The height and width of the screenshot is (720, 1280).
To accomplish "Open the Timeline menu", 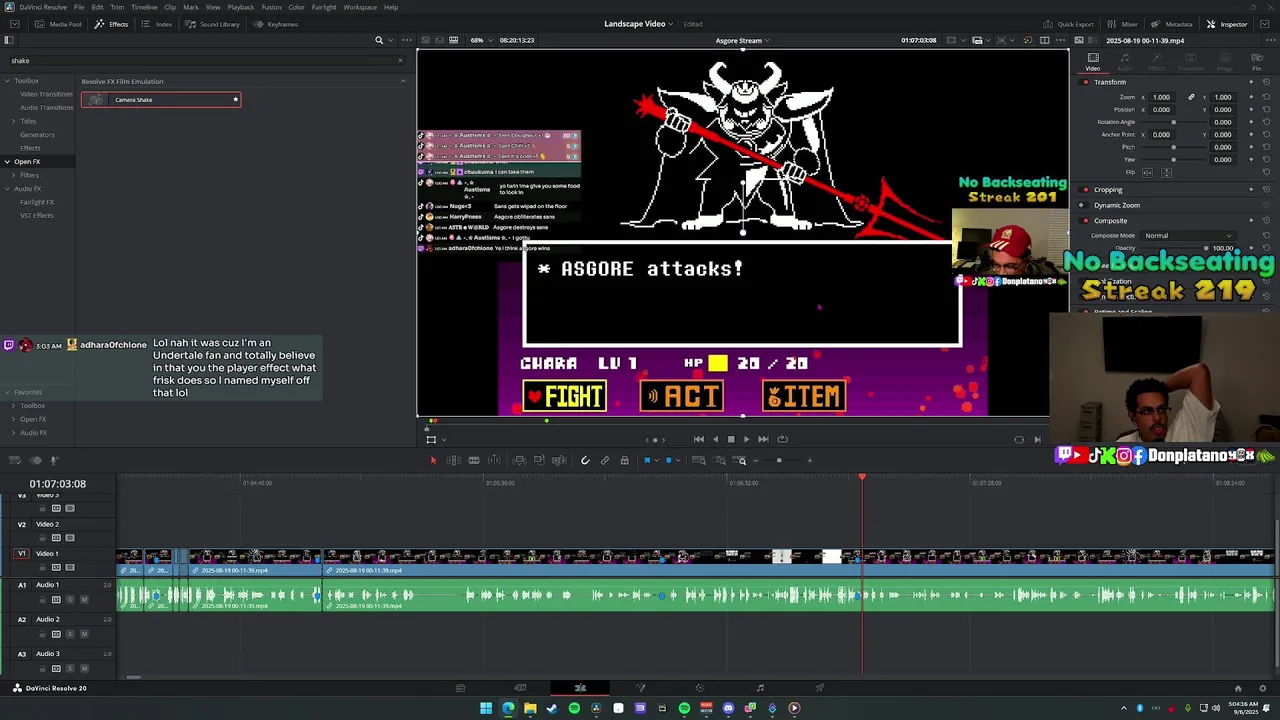I will 144,7.
